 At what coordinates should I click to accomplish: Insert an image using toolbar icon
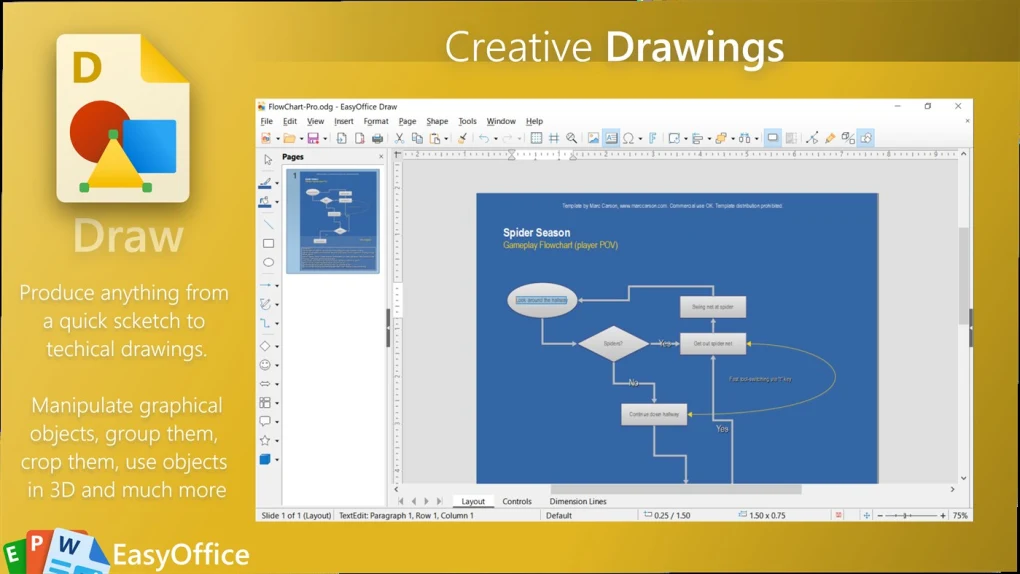[593, 138]
